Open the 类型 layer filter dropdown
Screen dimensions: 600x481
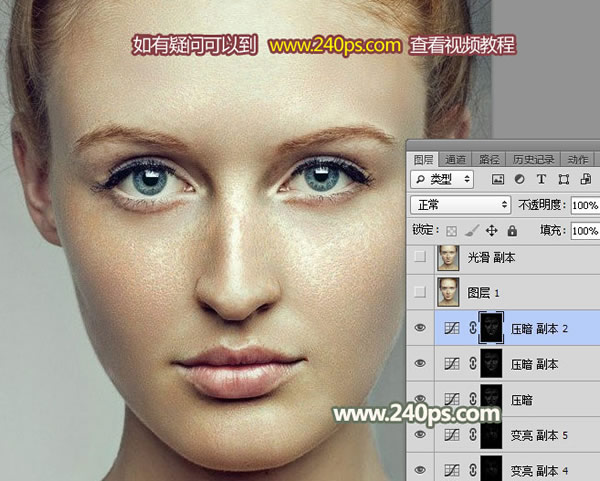(442, 179)
